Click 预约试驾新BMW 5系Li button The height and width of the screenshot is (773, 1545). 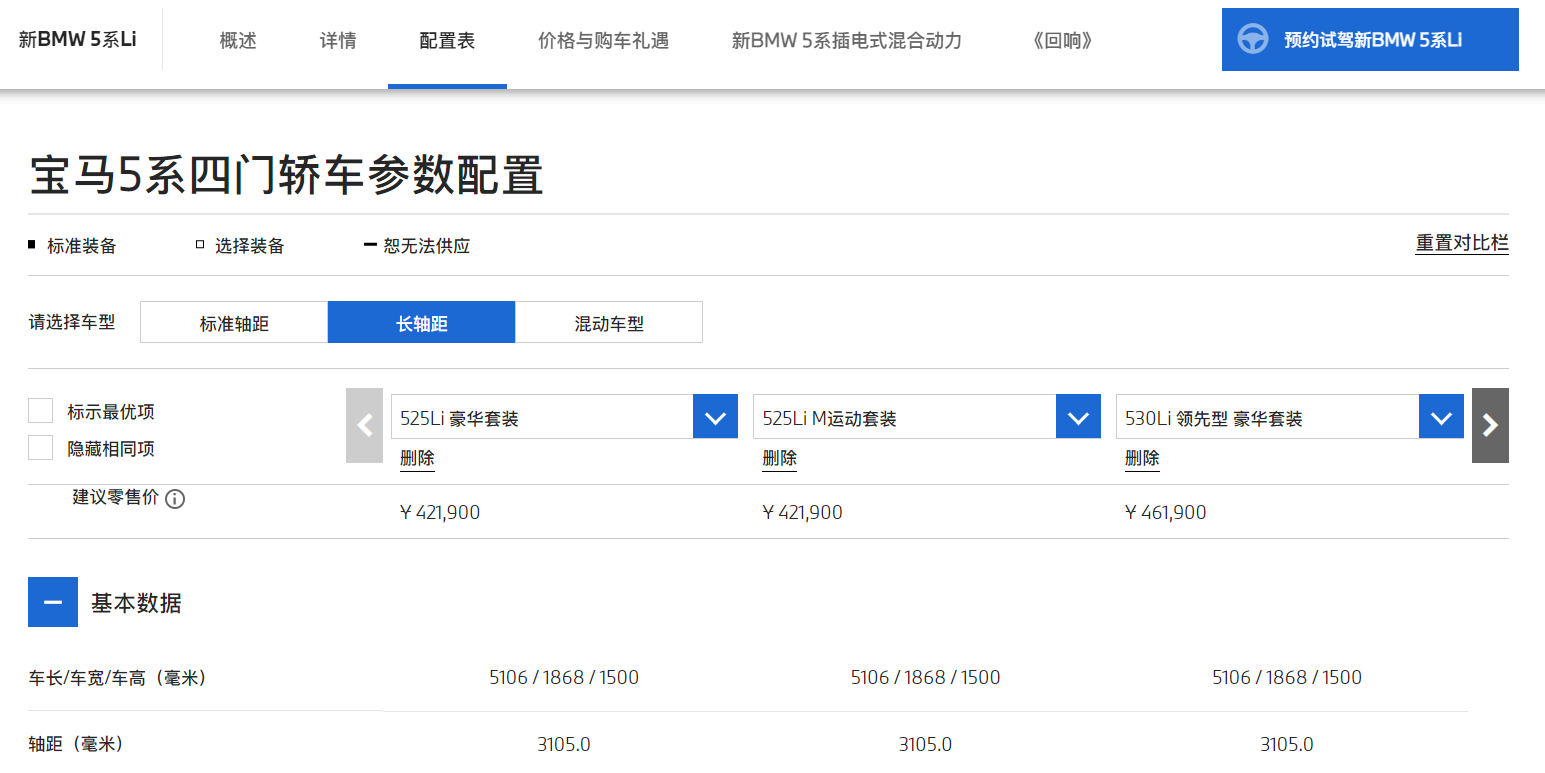[1370, 40]
